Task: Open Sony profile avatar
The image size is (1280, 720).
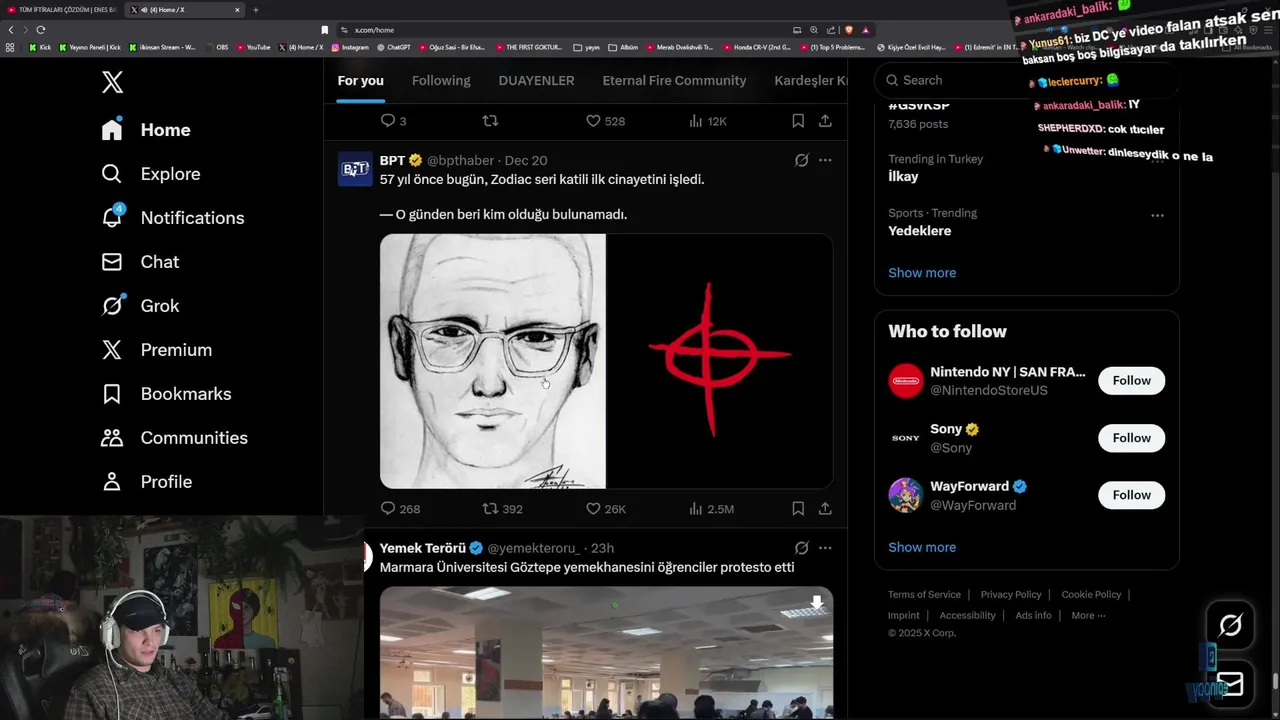Action: tap(905, 438)
